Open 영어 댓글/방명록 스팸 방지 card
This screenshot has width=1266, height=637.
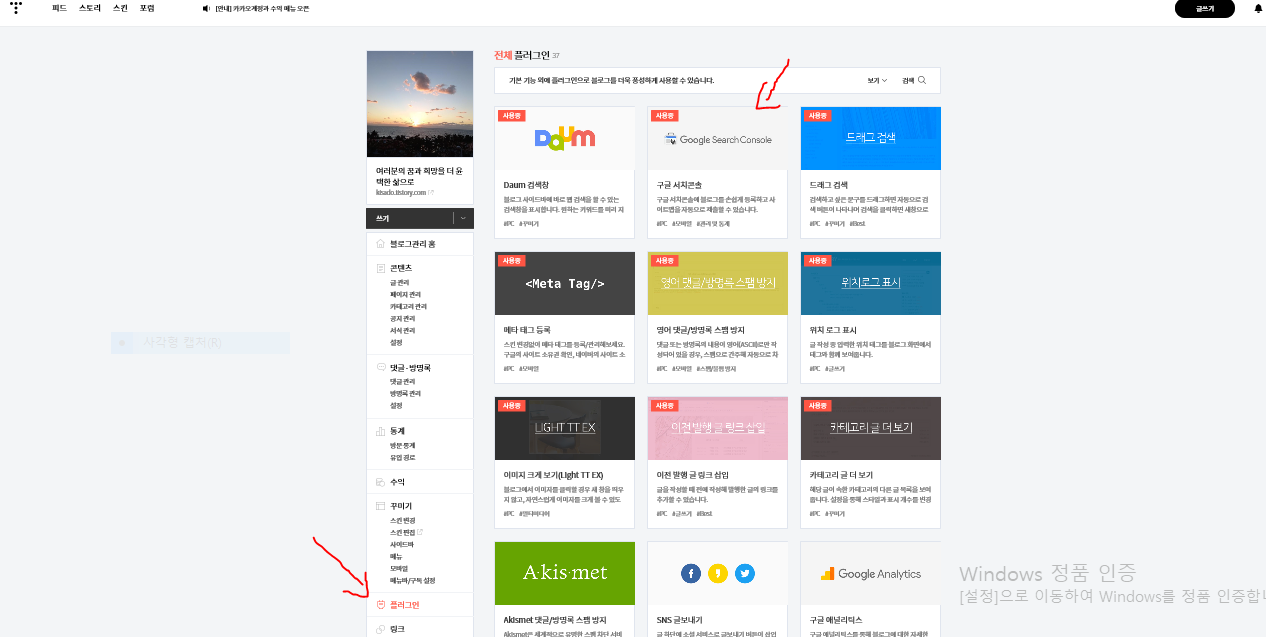pos(717,317)
